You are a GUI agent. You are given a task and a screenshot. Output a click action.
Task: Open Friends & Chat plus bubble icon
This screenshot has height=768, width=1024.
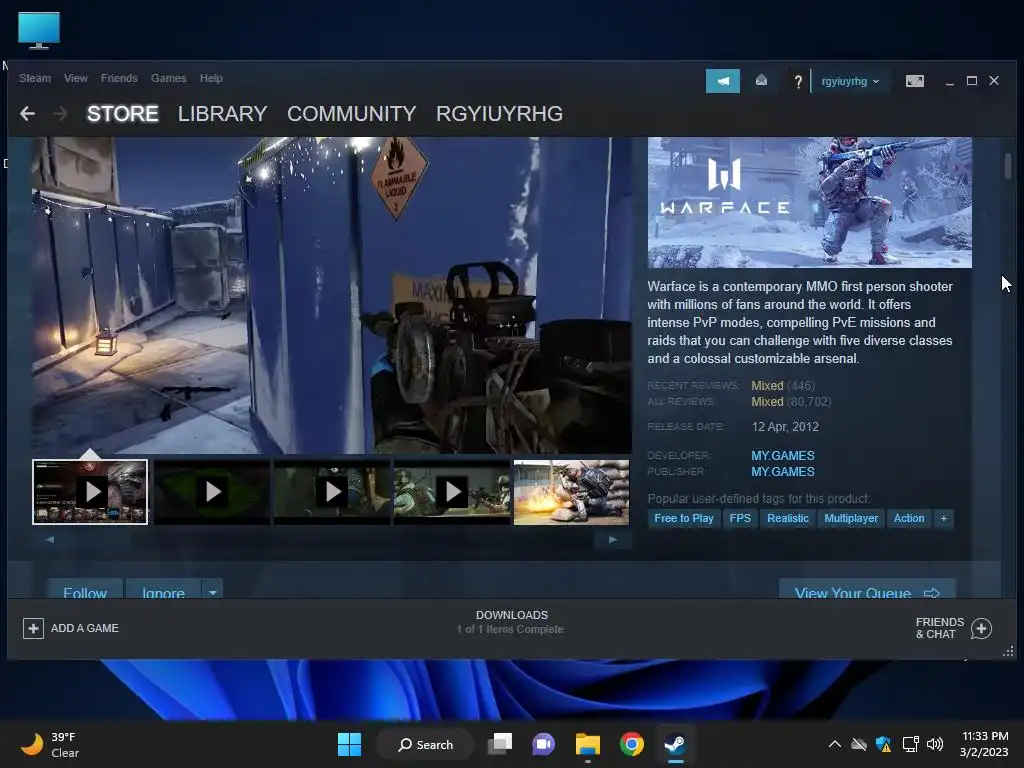(x=981, y=628)
